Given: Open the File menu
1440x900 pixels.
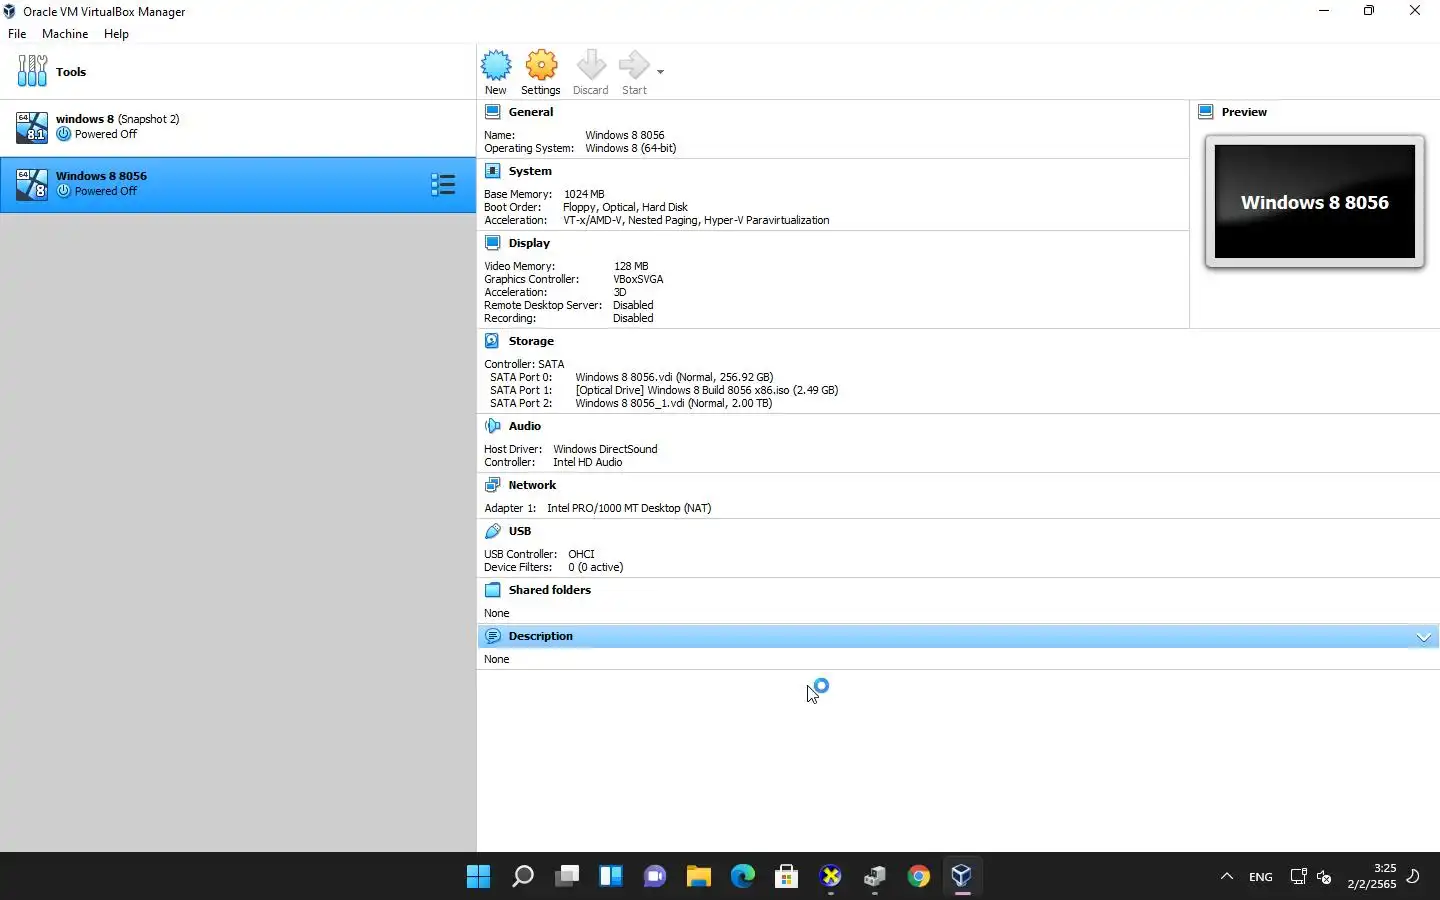Looking at the screenshot, I should tap(17, 34).
